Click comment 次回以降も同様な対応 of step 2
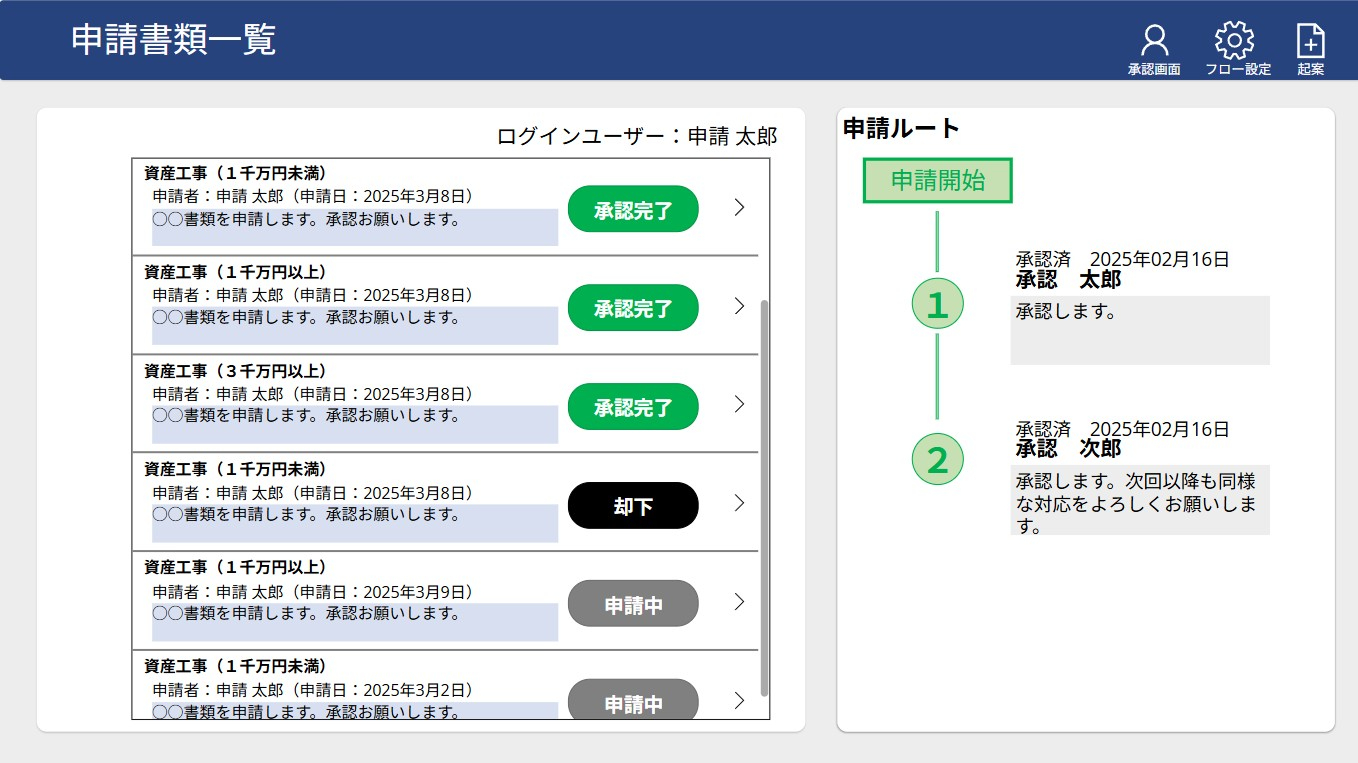This screenshot has height=763, width=1358. 1140,500
